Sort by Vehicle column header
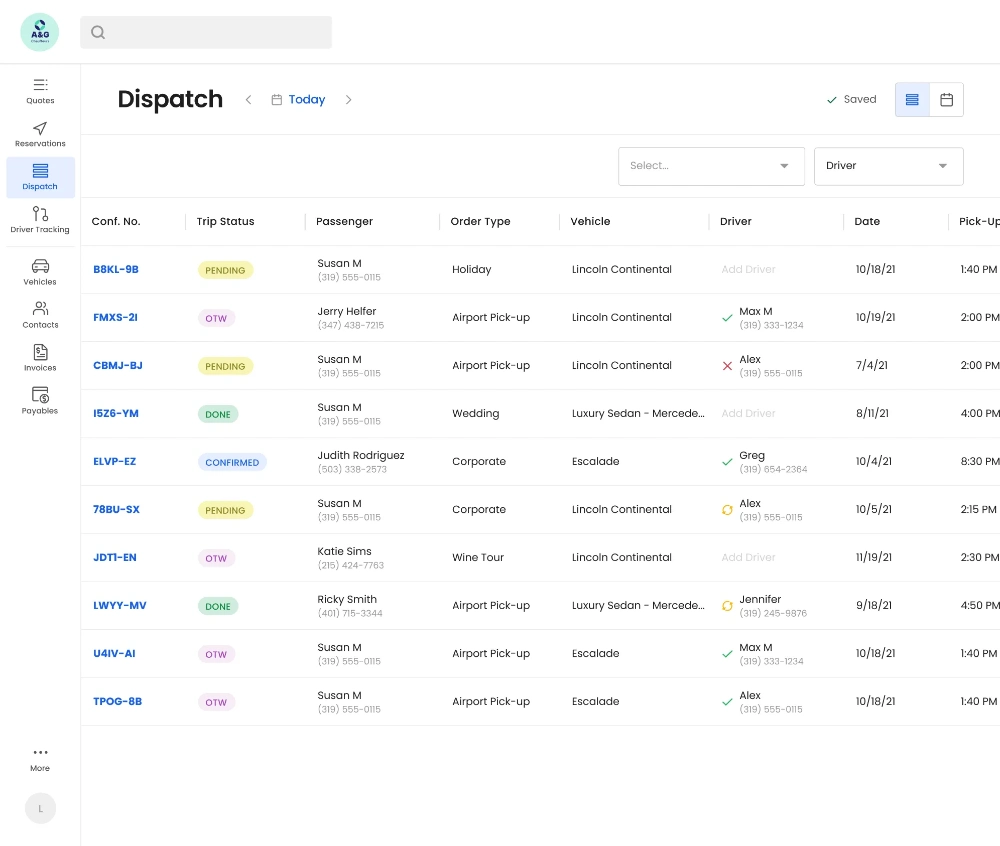 click(x=590, y=221)
